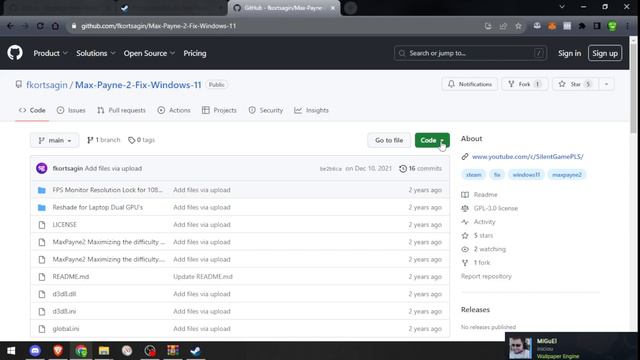Open 16 commits history
This screenshot has height=360, width=640.
(x=420, y=169)
